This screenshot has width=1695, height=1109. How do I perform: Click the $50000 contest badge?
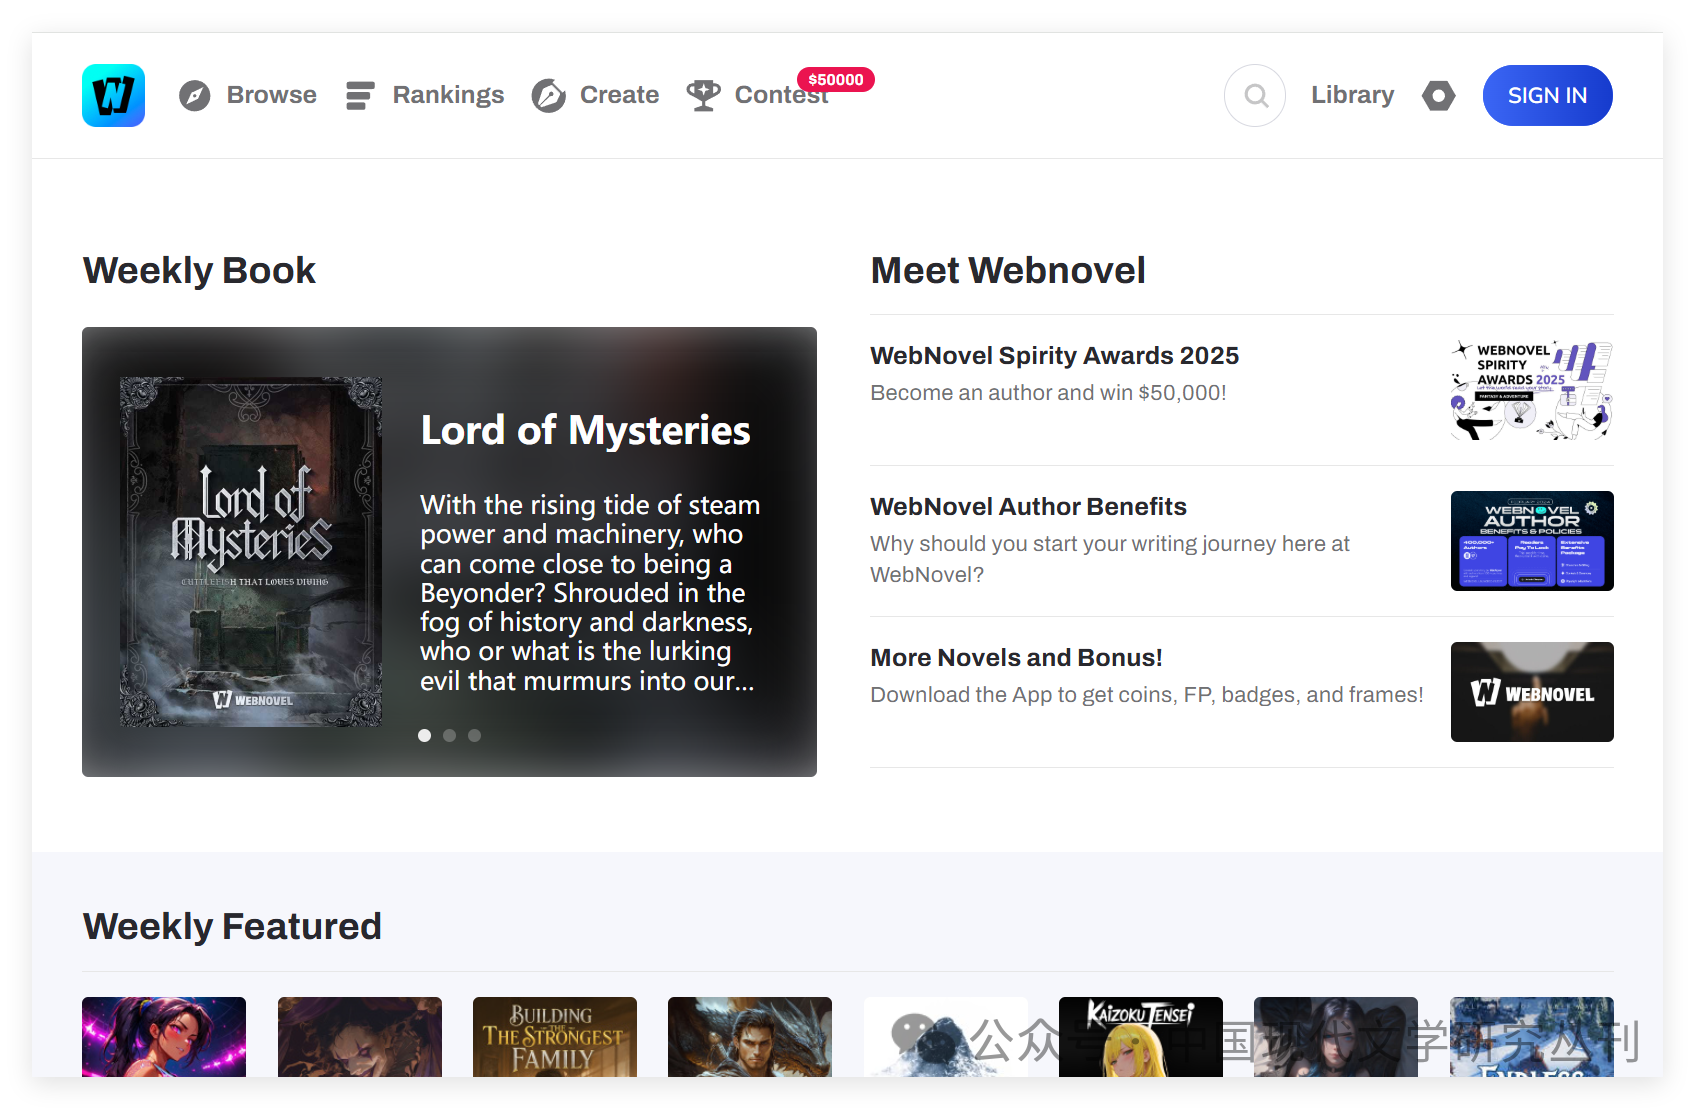click(x=835, y=80)
